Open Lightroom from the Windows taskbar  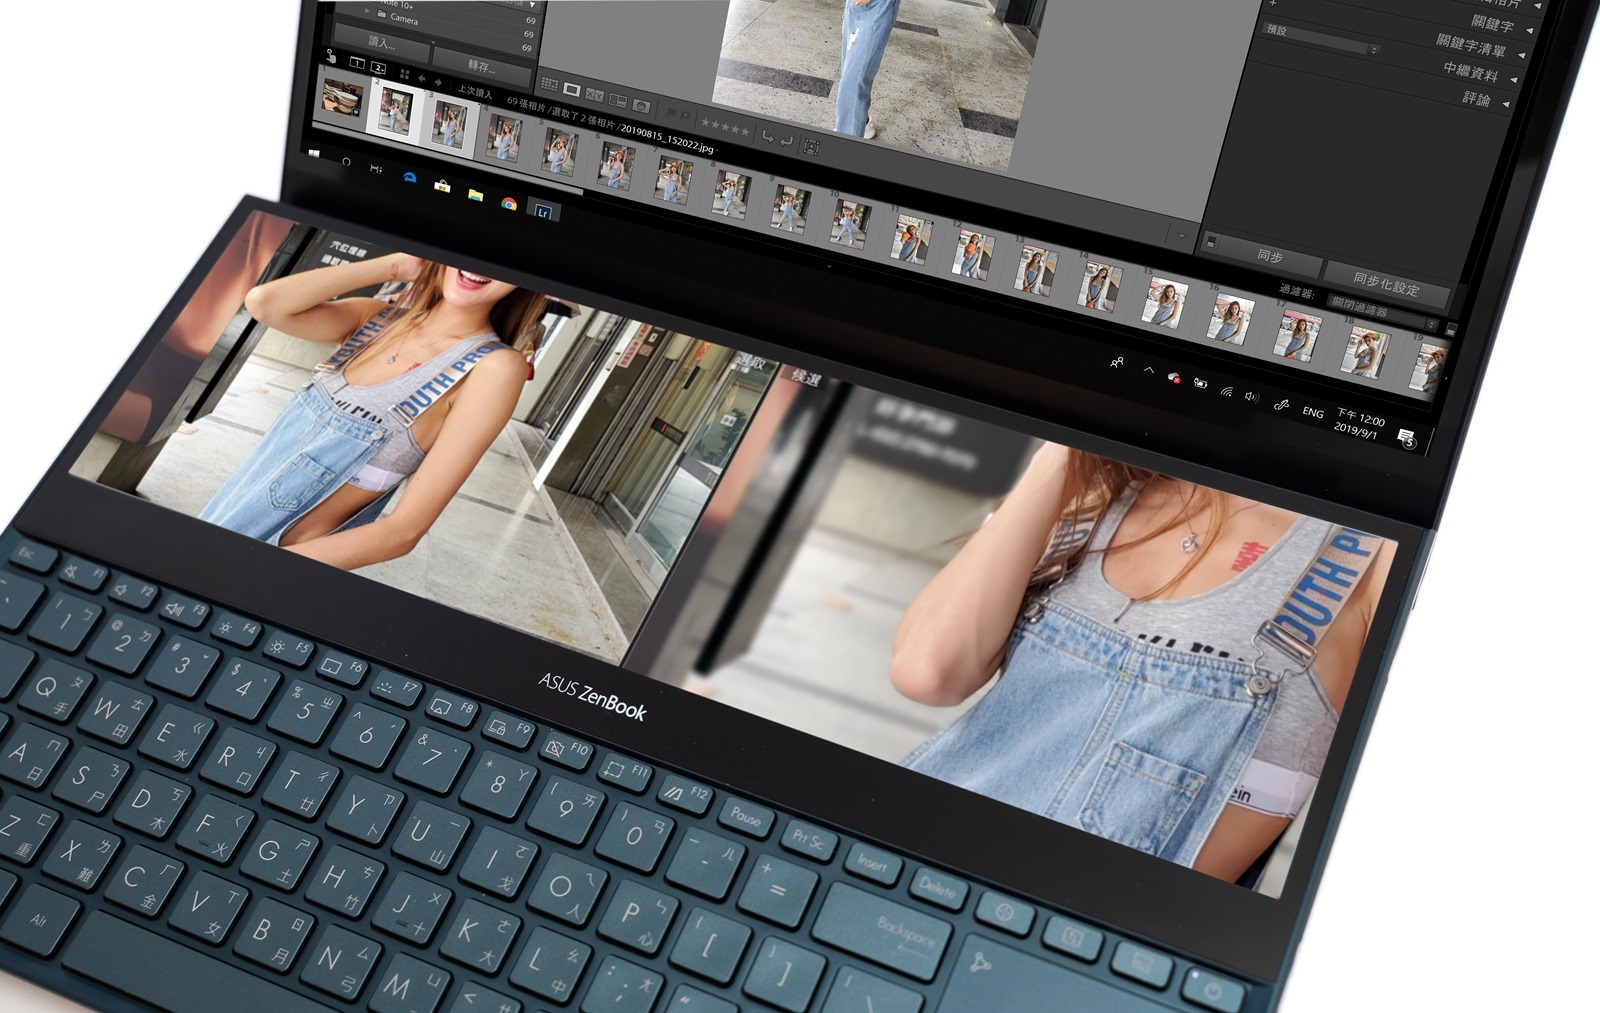543,211
